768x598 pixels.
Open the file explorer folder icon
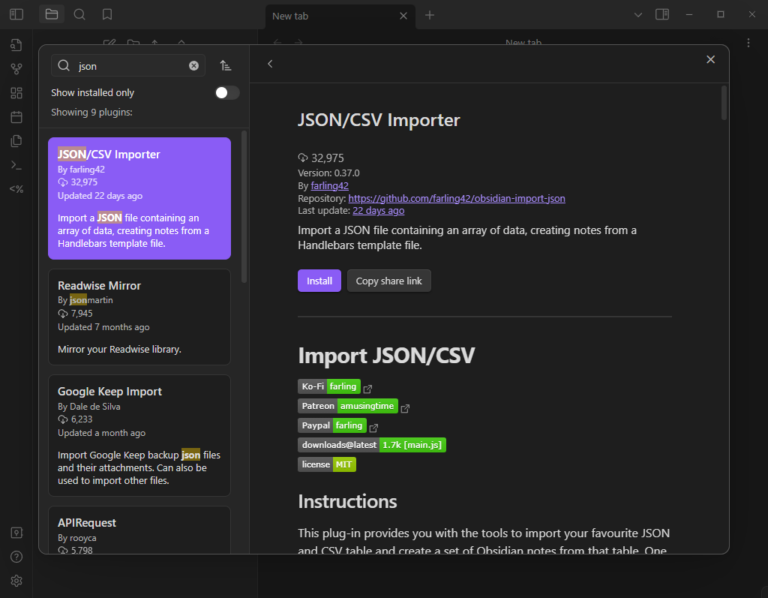51,14
